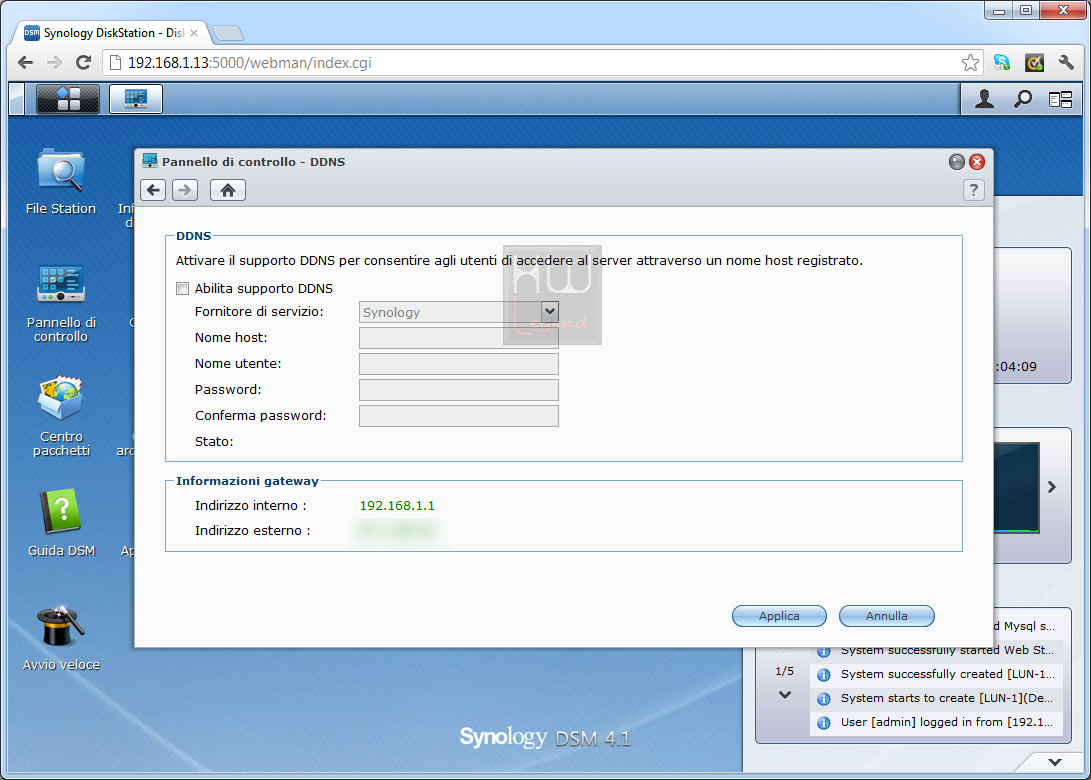This screenshot has width=1091, height=780.
Task: Focus the Conferma password field
Action: [459, 415]
